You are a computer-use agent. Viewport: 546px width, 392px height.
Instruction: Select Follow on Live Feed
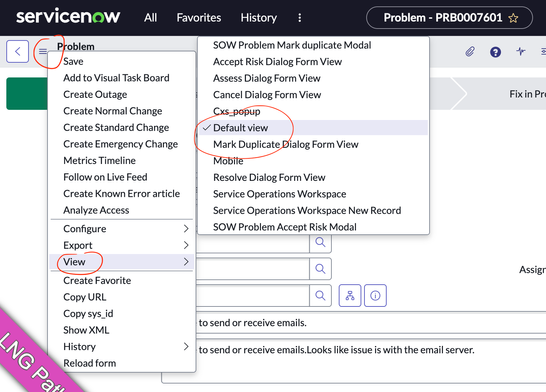pyautogui.click(x=122, y=177)
